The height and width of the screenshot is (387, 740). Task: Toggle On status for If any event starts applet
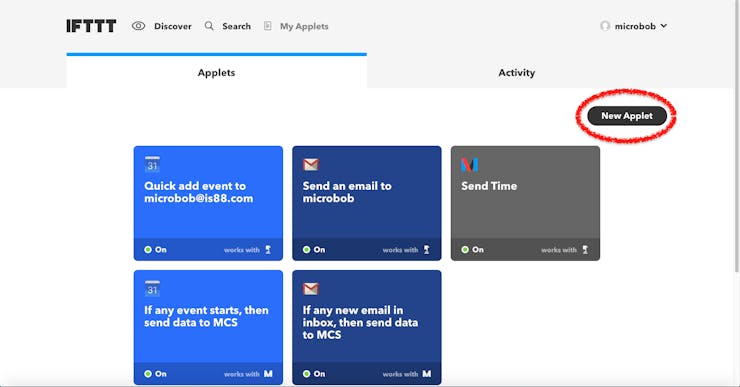[x=155, y=374]
